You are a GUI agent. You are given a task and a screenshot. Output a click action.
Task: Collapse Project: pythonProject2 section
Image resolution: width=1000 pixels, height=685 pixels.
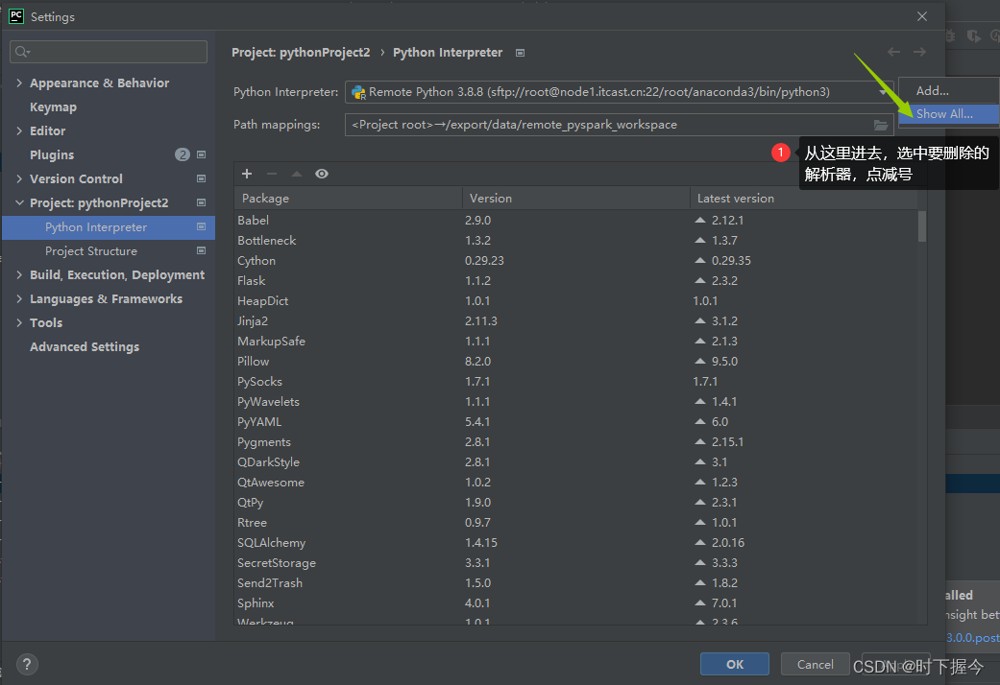19,203
